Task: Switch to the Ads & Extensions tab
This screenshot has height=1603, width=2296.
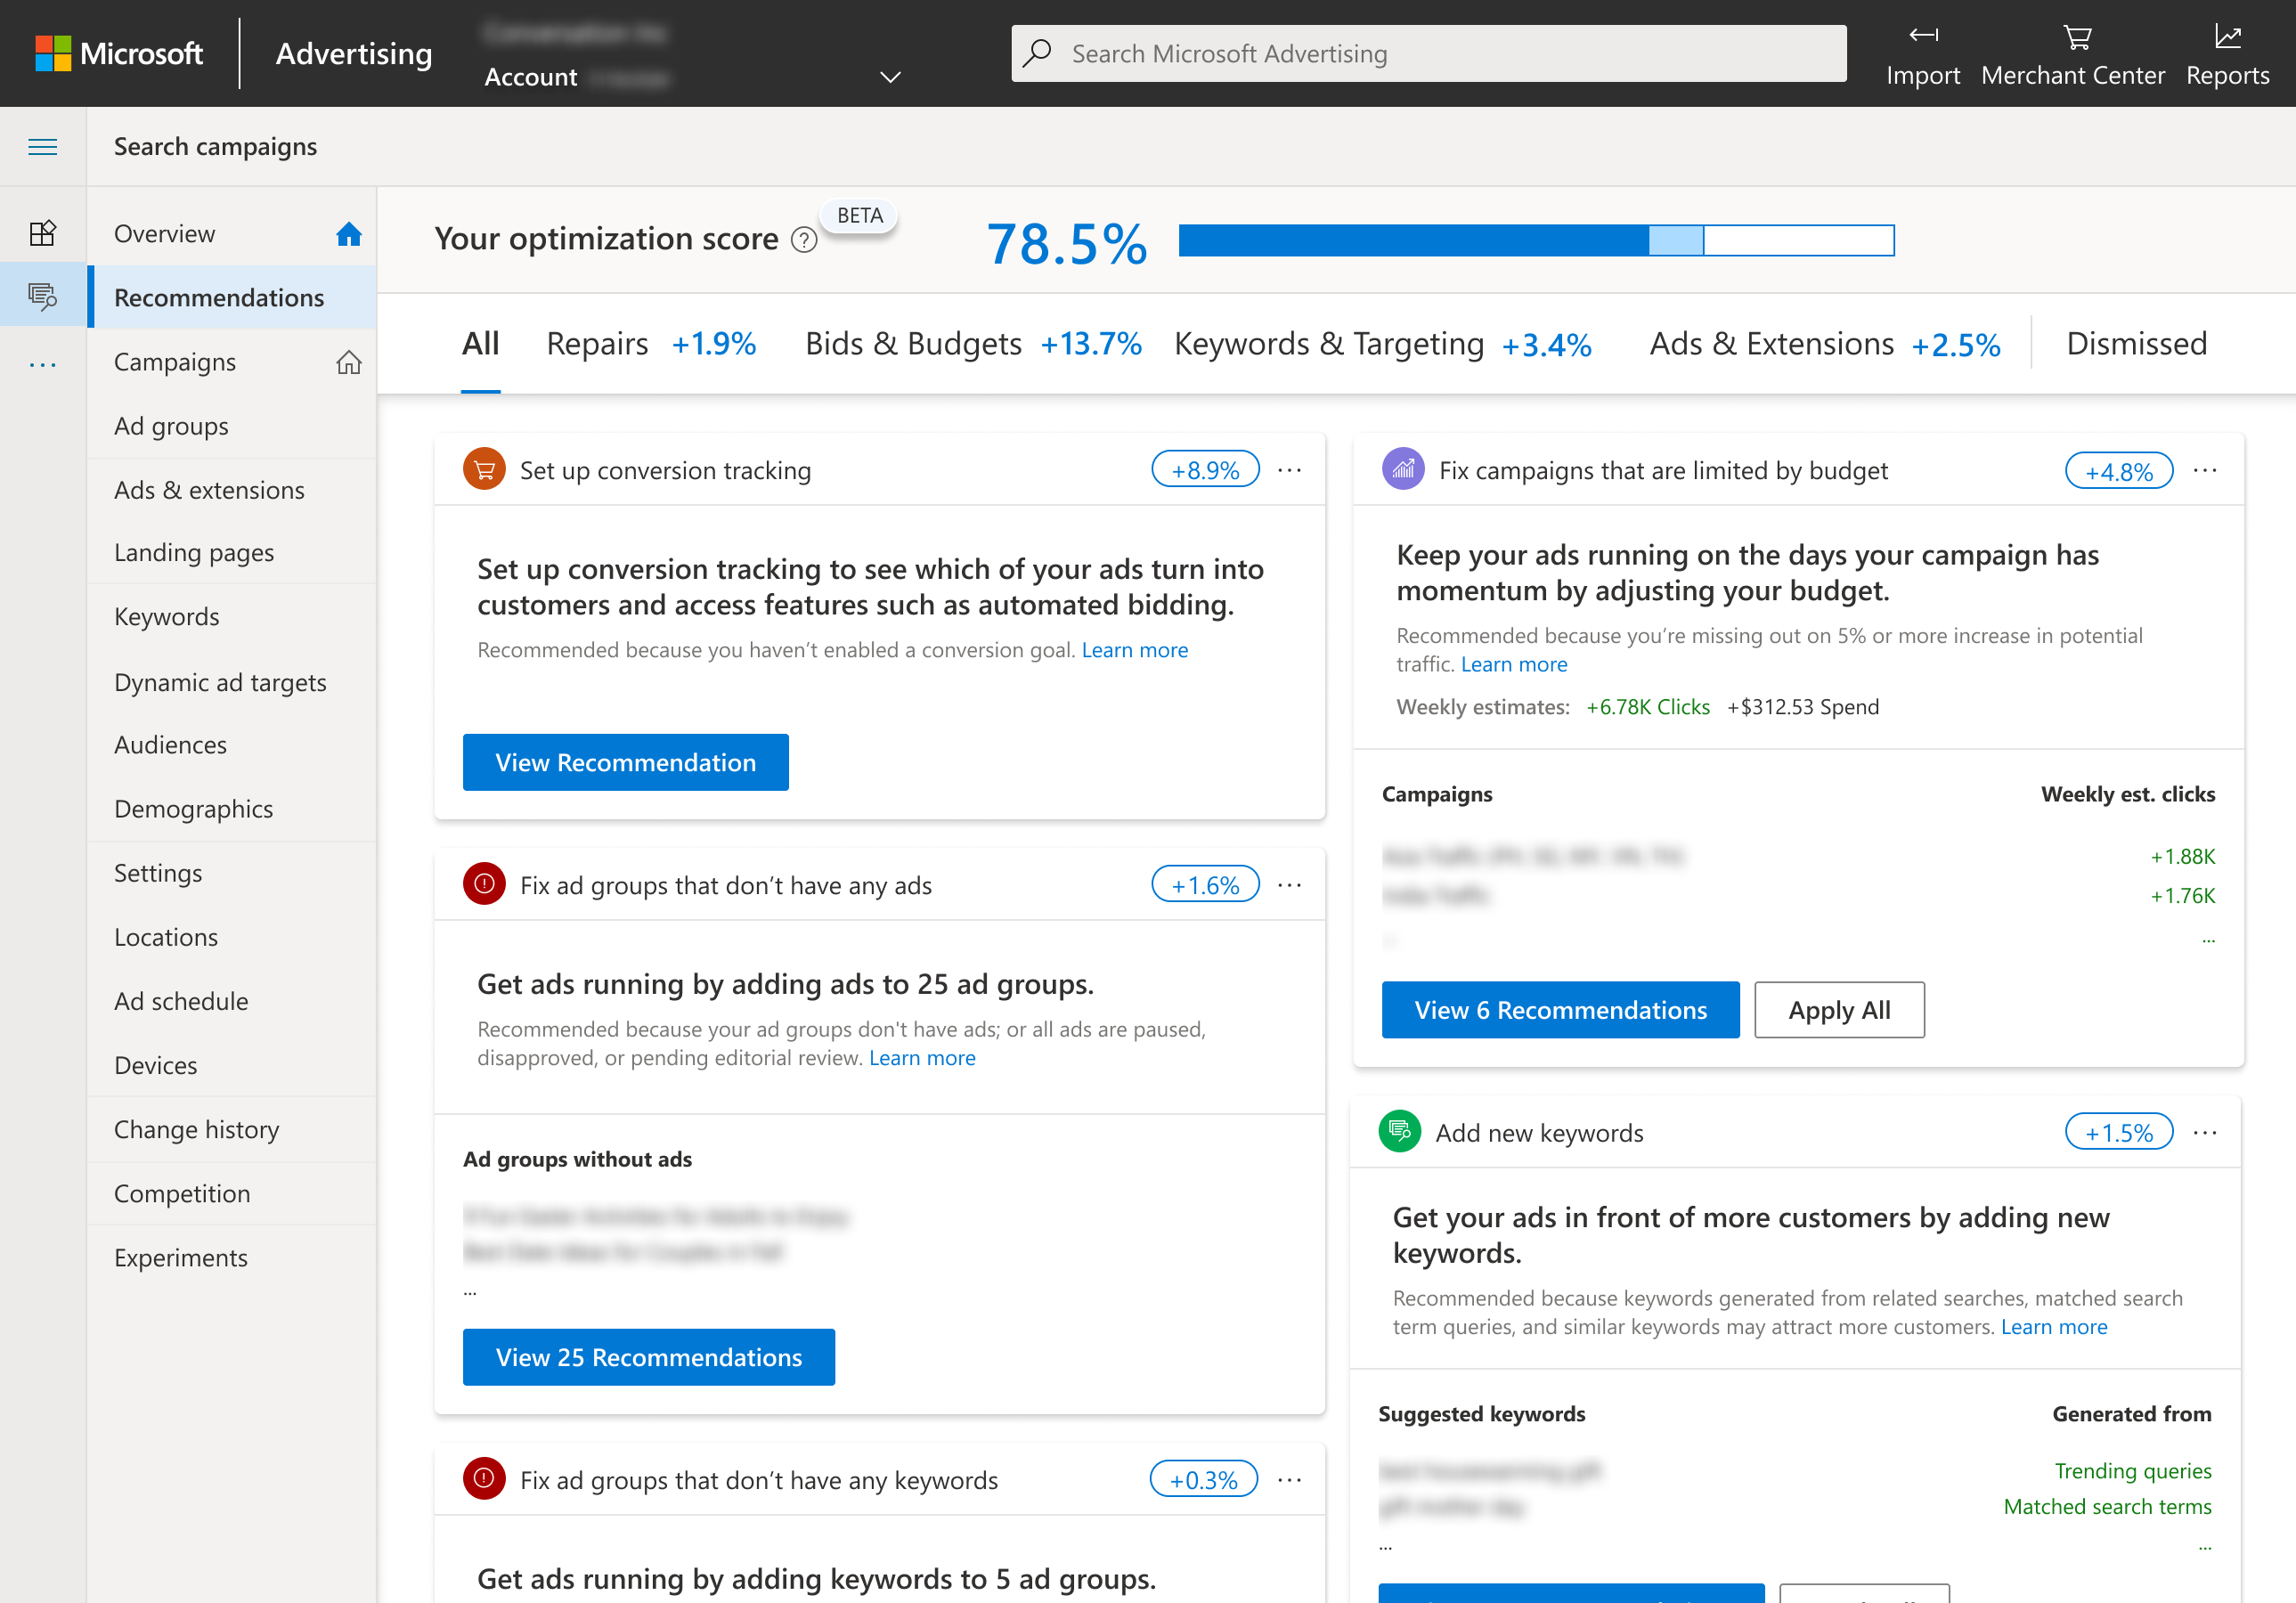Action: (x=1825, y=344)
